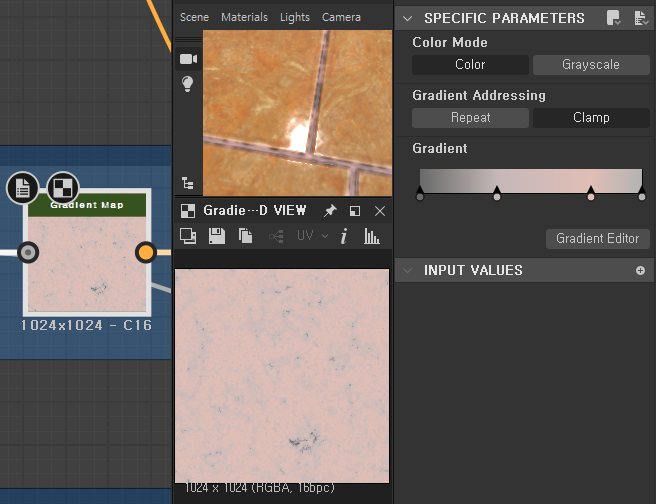
Task: Select the Gradient Map node thumbnail
Action: point(87,264)
